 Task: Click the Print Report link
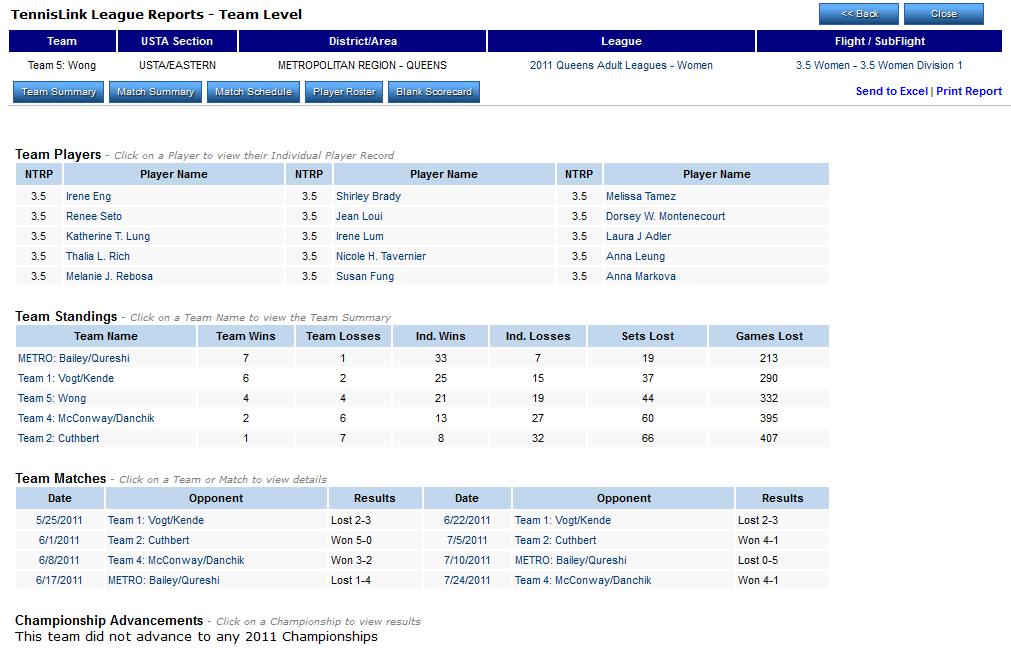coord(968,91)
